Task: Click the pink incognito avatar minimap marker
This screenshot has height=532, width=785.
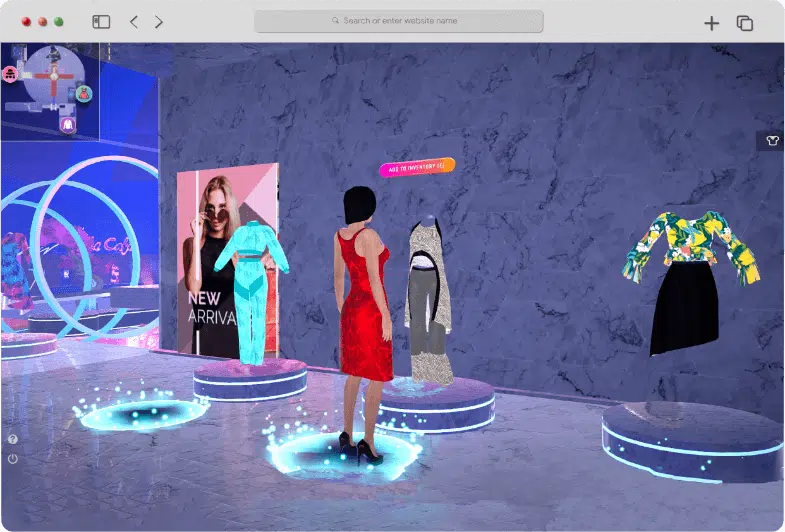Action: (10, 73)
